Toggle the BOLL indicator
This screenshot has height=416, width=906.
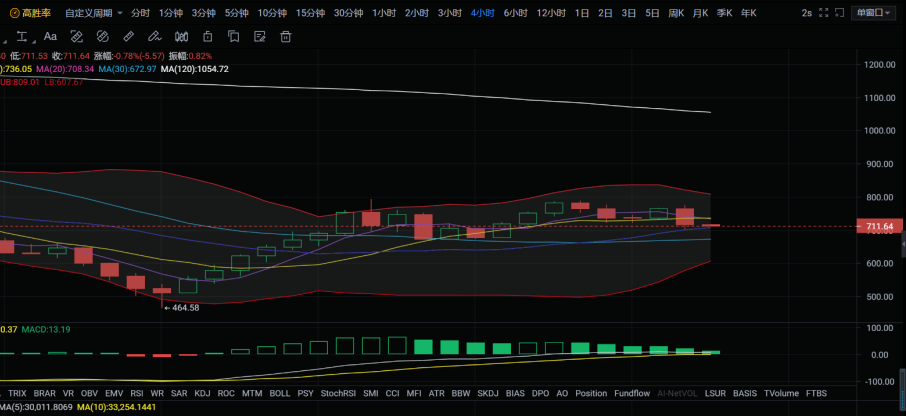(x=280, y=393)
